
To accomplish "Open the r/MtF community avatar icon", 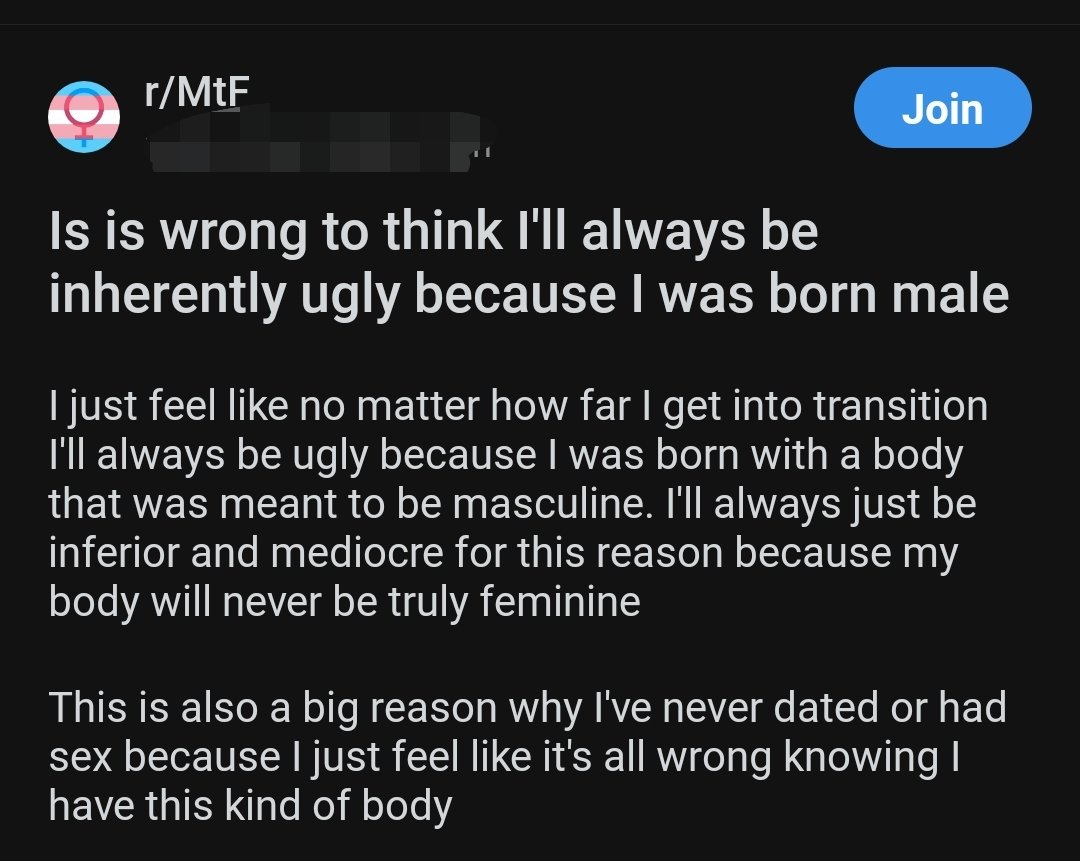I will [x=83, y=116].
